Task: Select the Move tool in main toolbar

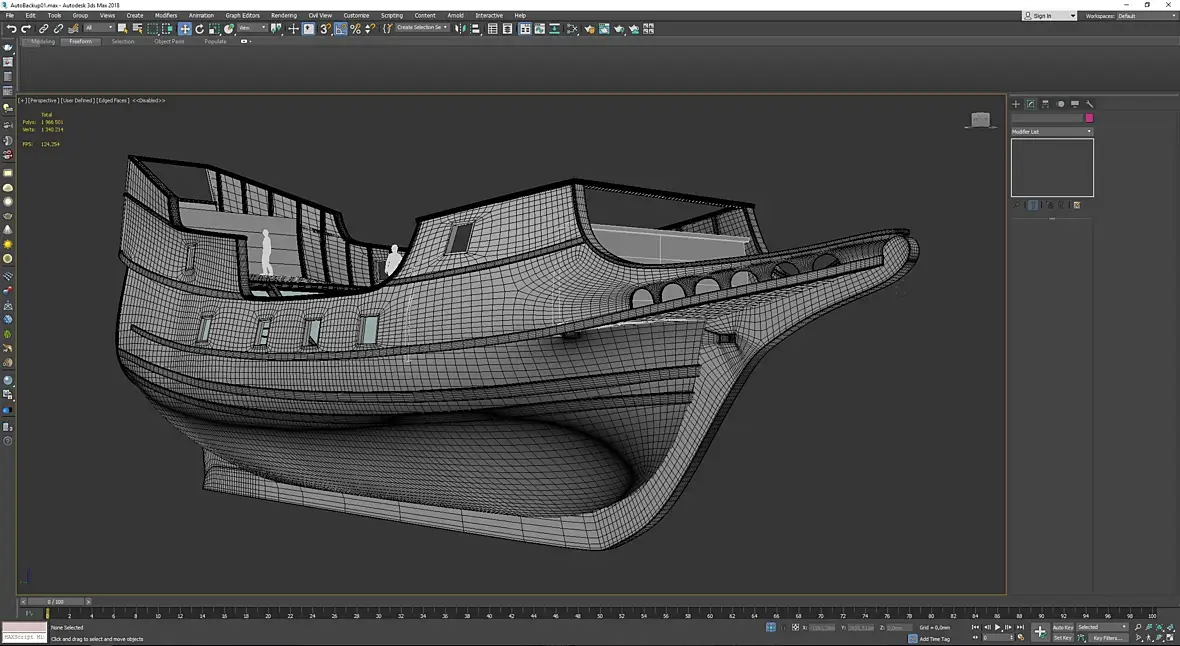Action: [x=185, y=29]
